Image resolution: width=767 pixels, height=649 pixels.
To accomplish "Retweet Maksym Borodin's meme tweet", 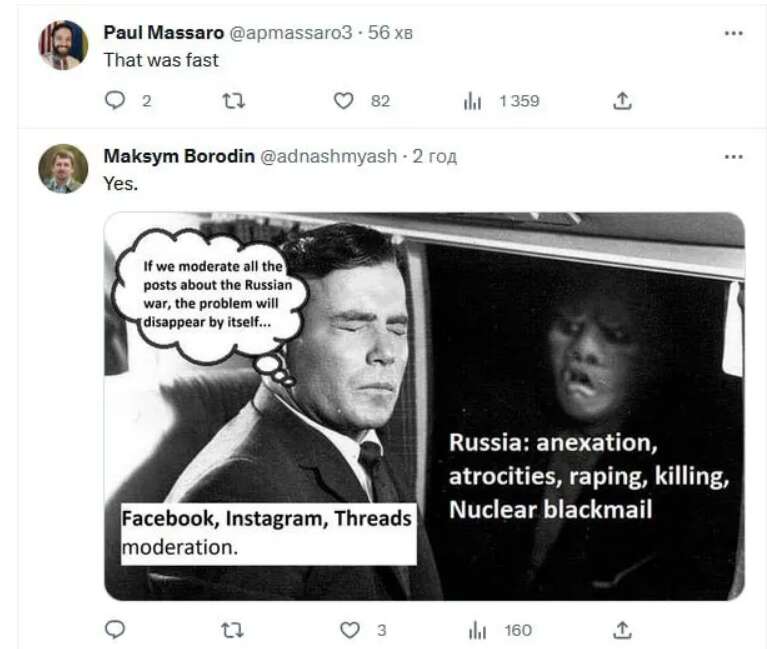I will pyautogui.click(x=232, y=629).
